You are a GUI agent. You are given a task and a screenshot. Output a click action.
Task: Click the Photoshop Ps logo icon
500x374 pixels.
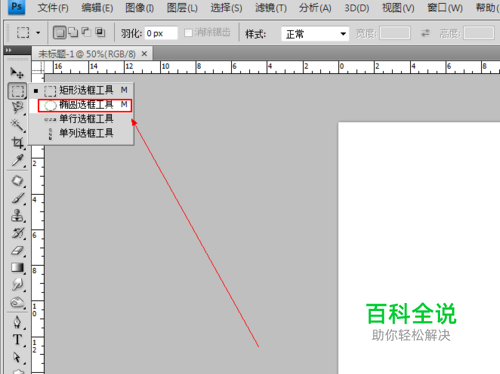[x=16, y=7]
